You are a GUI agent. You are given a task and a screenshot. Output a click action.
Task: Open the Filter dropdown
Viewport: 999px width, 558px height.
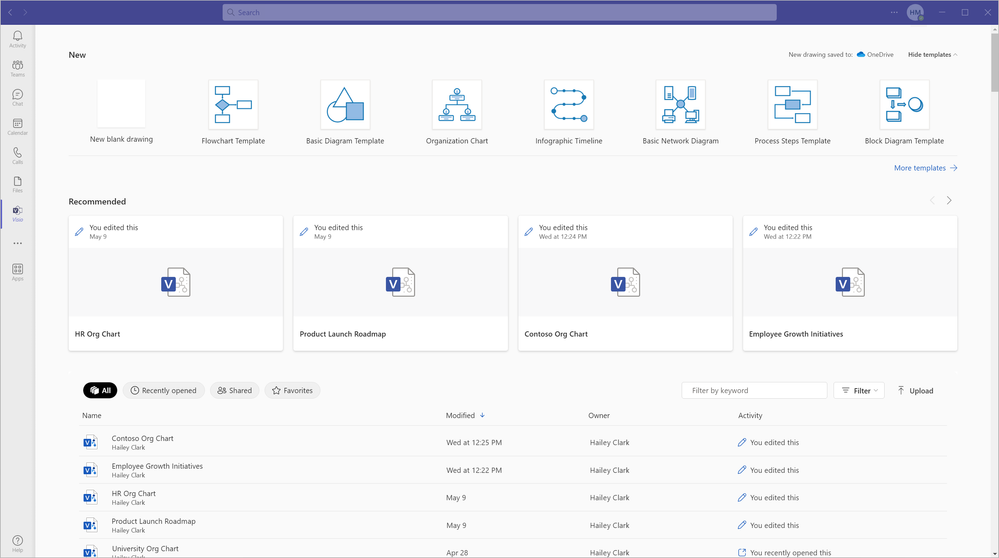tap(859, 390)
